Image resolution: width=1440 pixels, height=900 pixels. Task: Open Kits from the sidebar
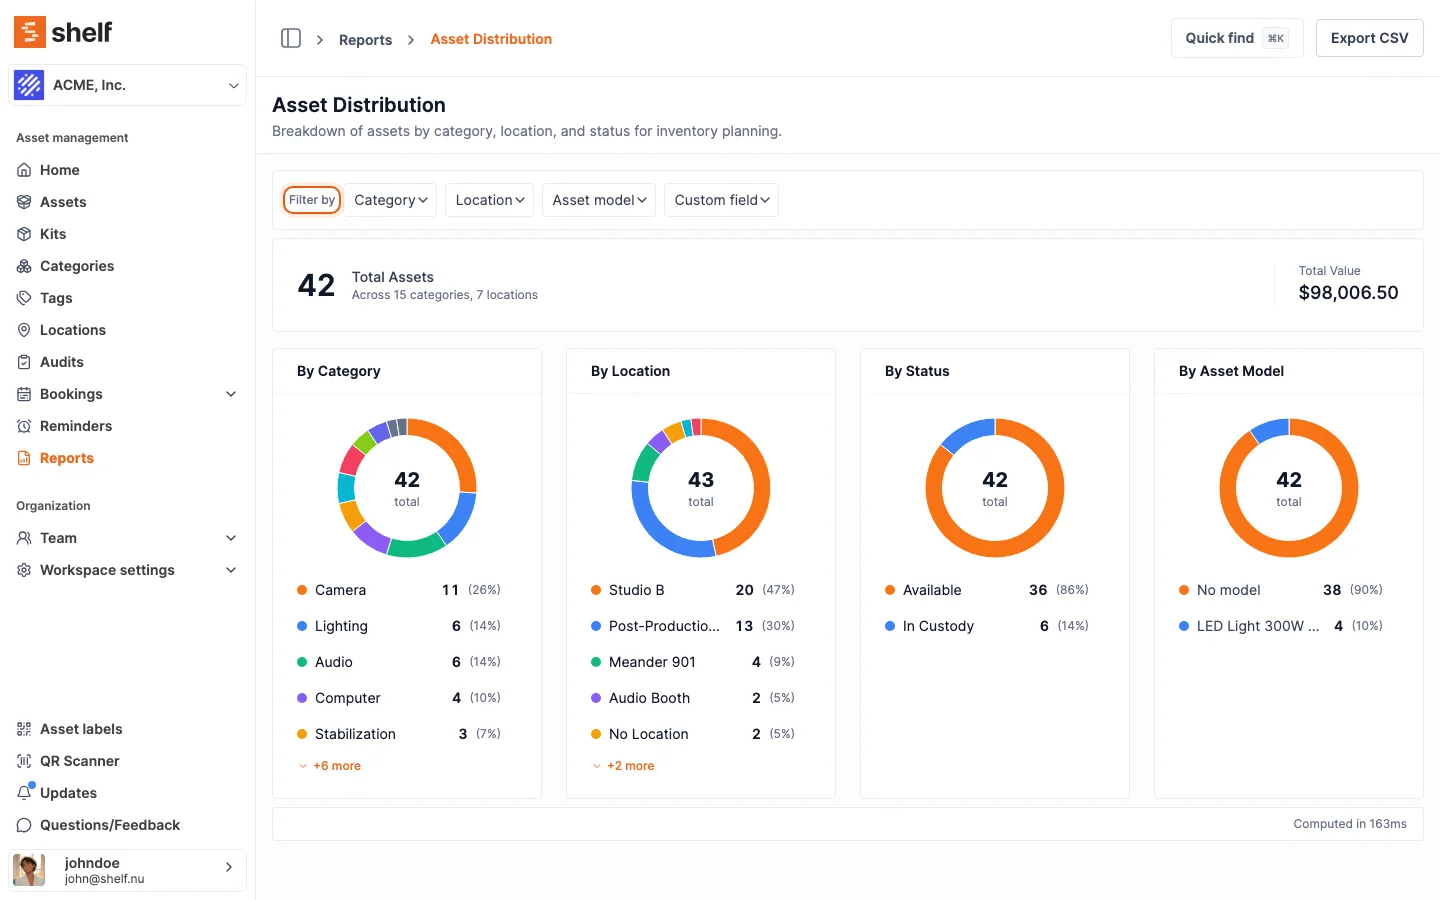coord(127,234)
